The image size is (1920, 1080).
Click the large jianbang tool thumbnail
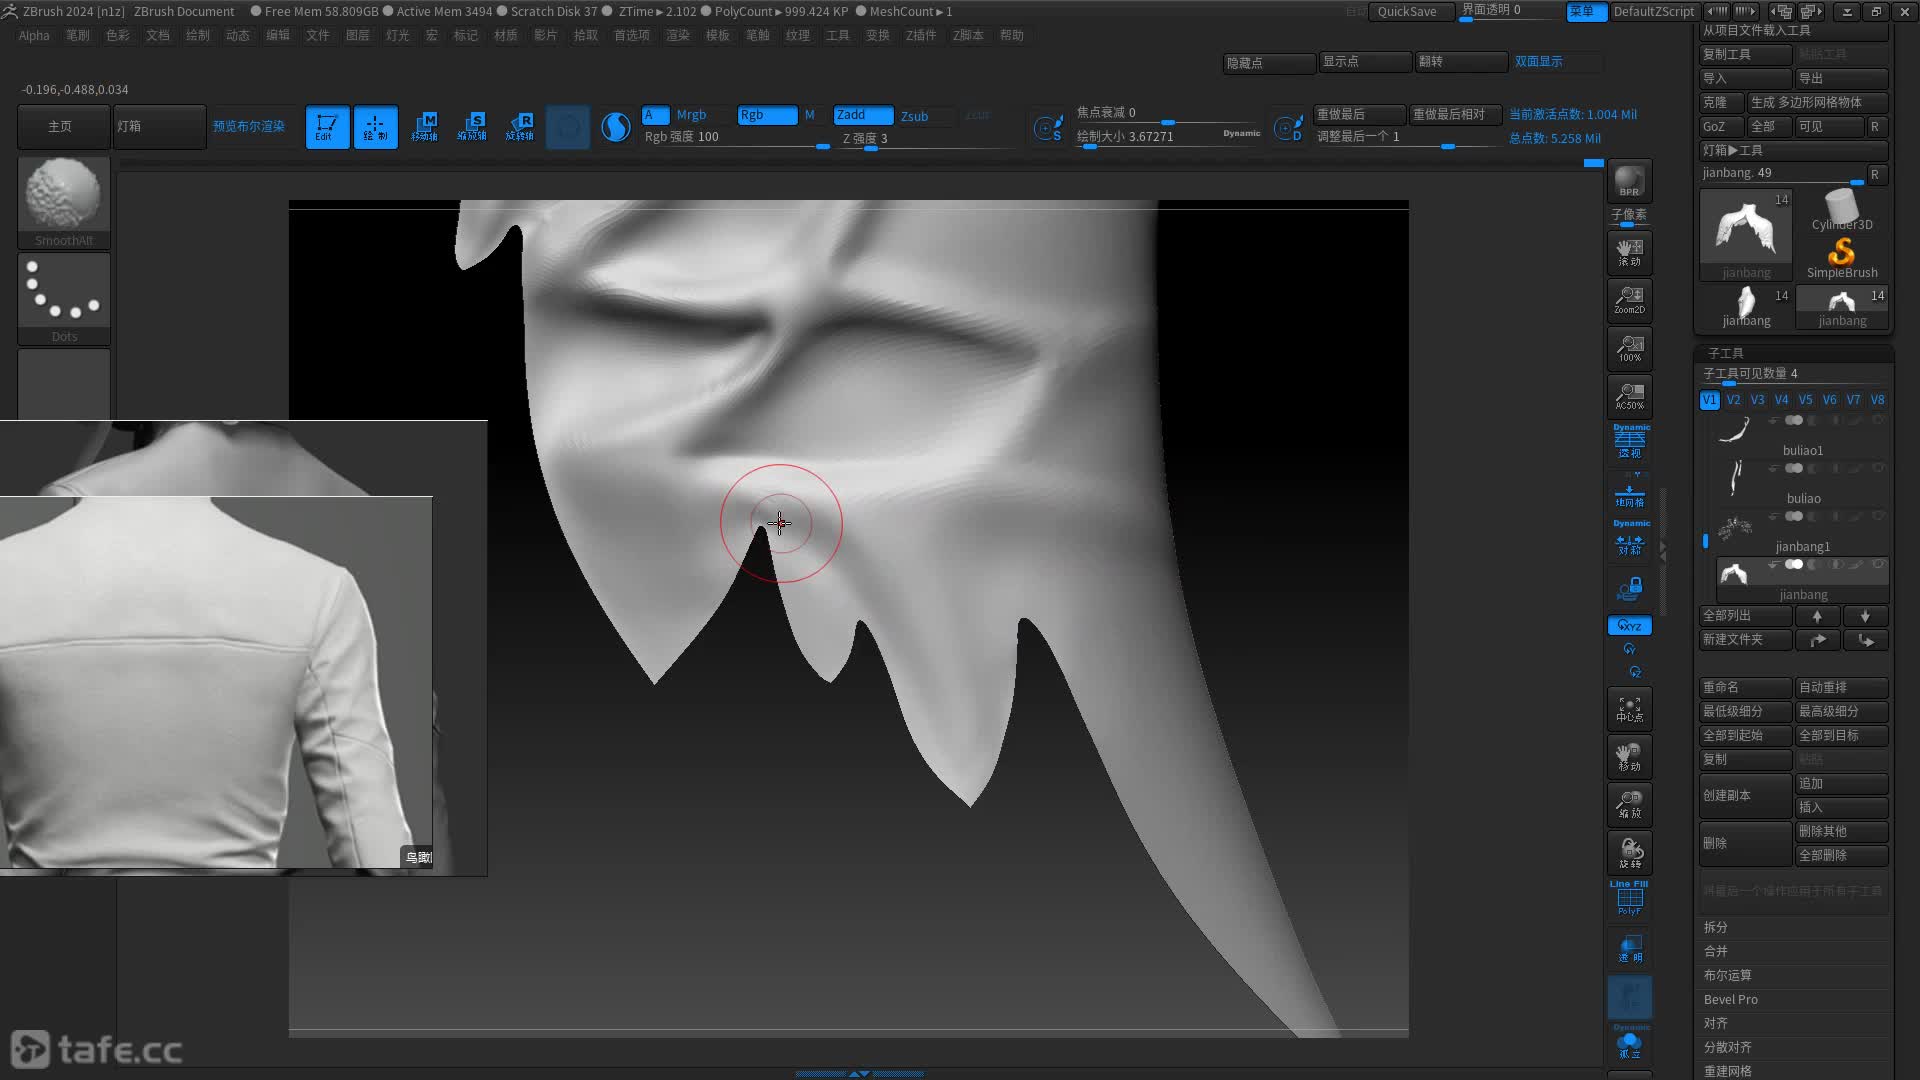[1746, 235]
